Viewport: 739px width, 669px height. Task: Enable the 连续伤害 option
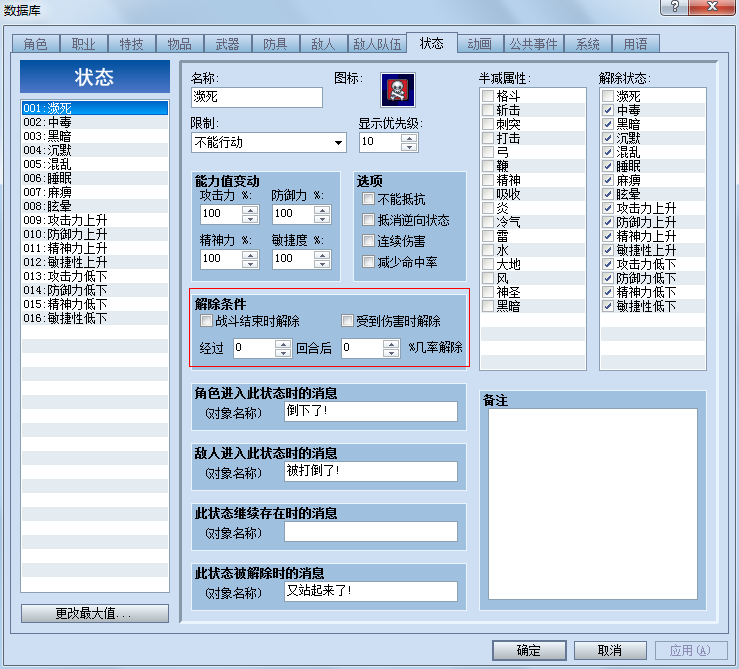[368, 240]
